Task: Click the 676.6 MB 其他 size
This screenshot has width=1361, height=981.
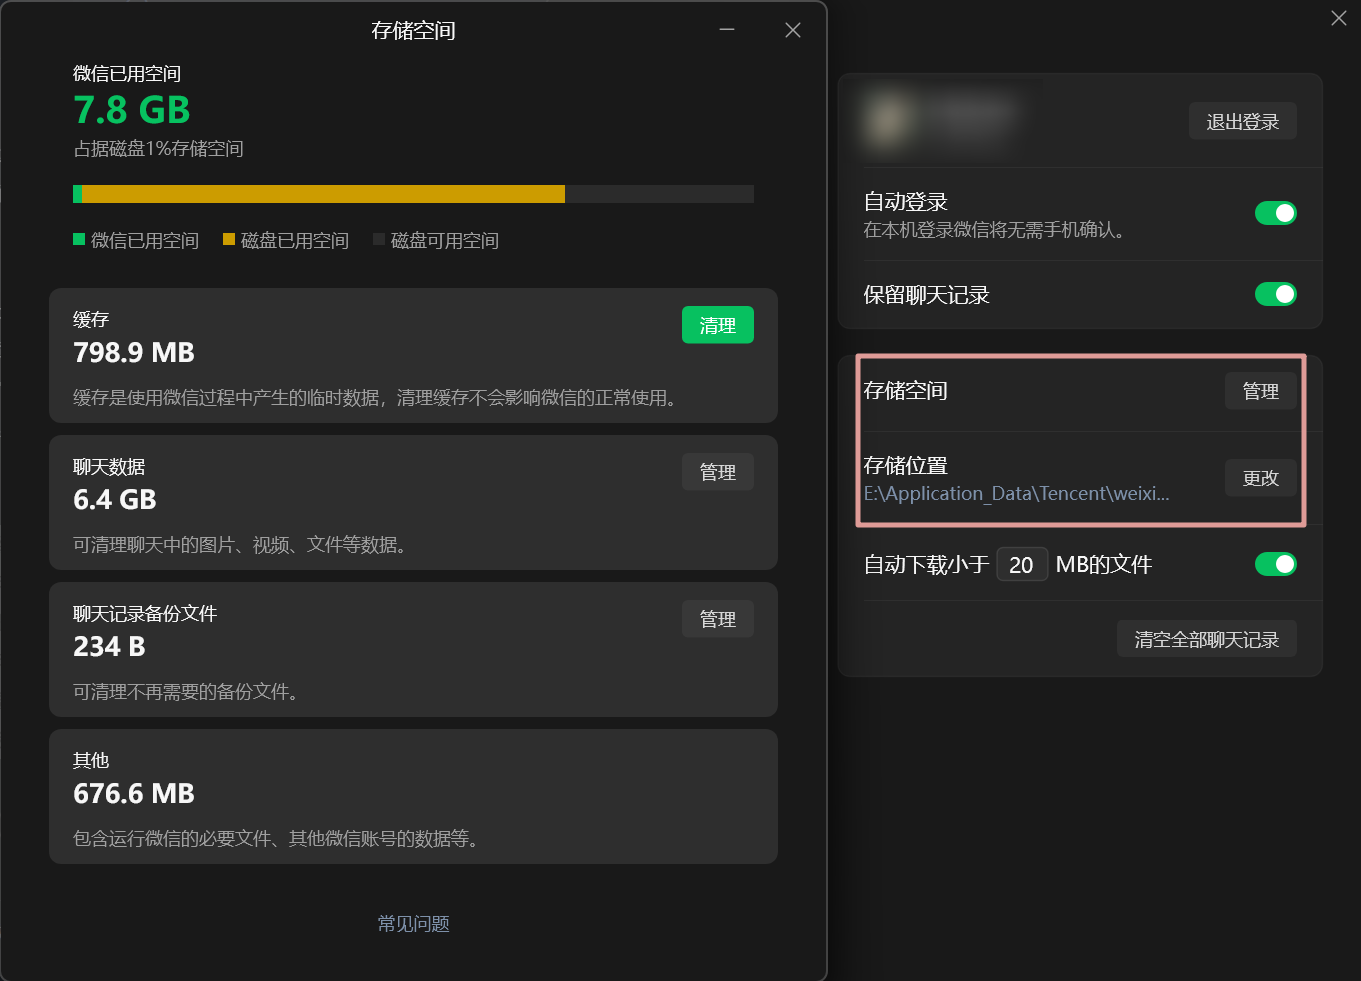Action: pyautogui.click(x=134, y=794)
